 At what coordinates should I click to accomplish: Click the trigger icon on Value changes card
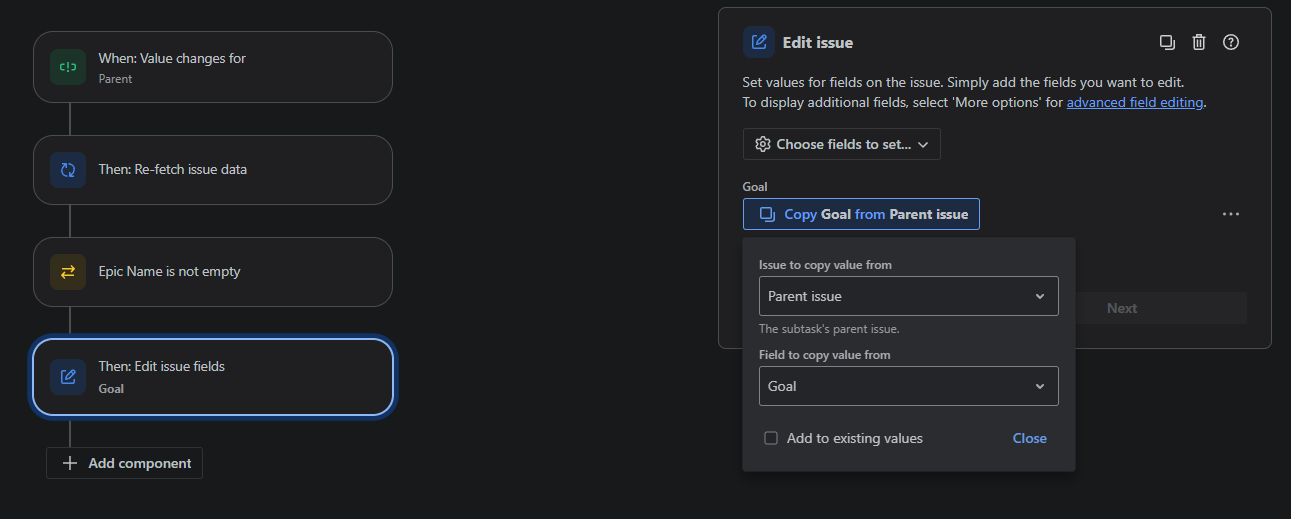tap(68, 67)
